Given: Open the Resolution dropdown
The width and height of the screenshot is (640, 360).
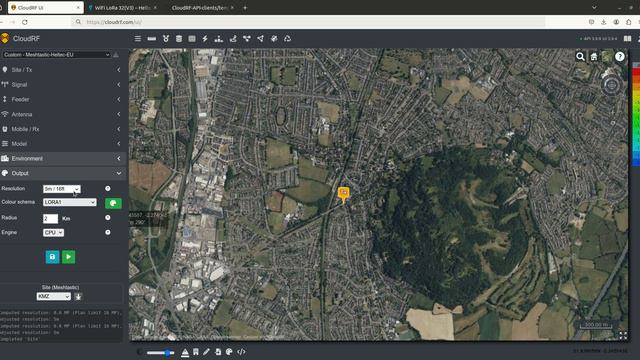Looking at the screenshot, I should [x=62, y=189].
